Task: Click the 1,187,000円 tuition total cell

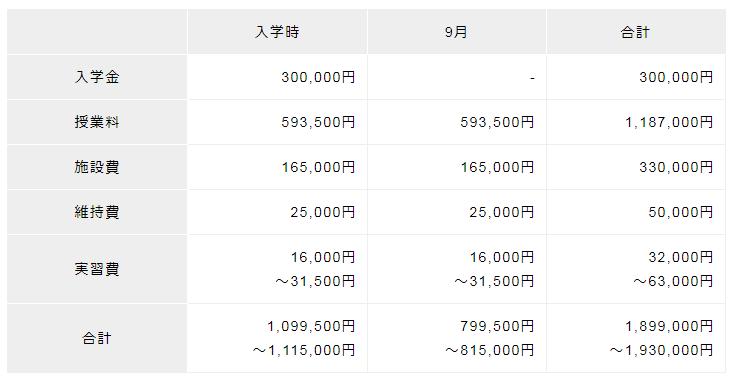Action: tap(636, 122)
